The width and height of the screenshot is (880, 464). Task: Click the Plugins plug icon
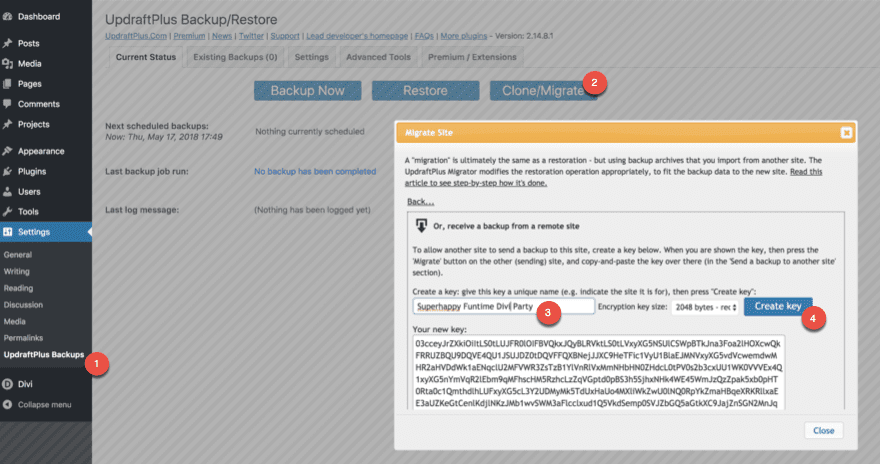(x=7, y=171)
